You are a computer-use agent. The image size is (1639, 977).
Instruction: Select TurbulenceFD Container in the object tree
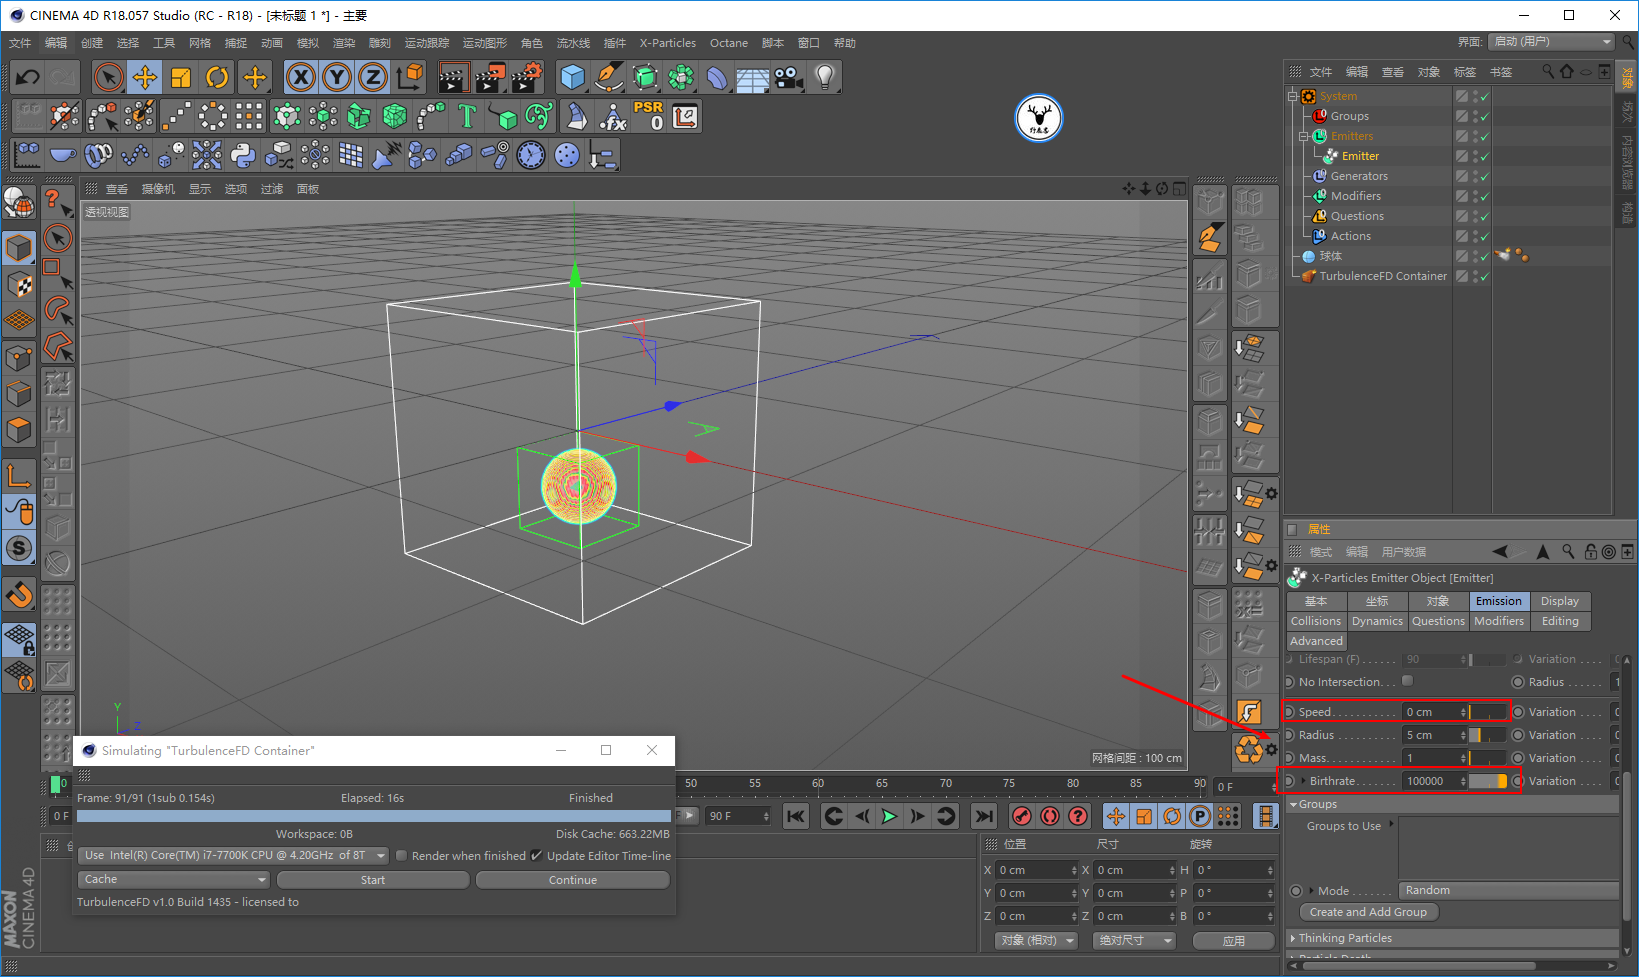(1383, 276)
